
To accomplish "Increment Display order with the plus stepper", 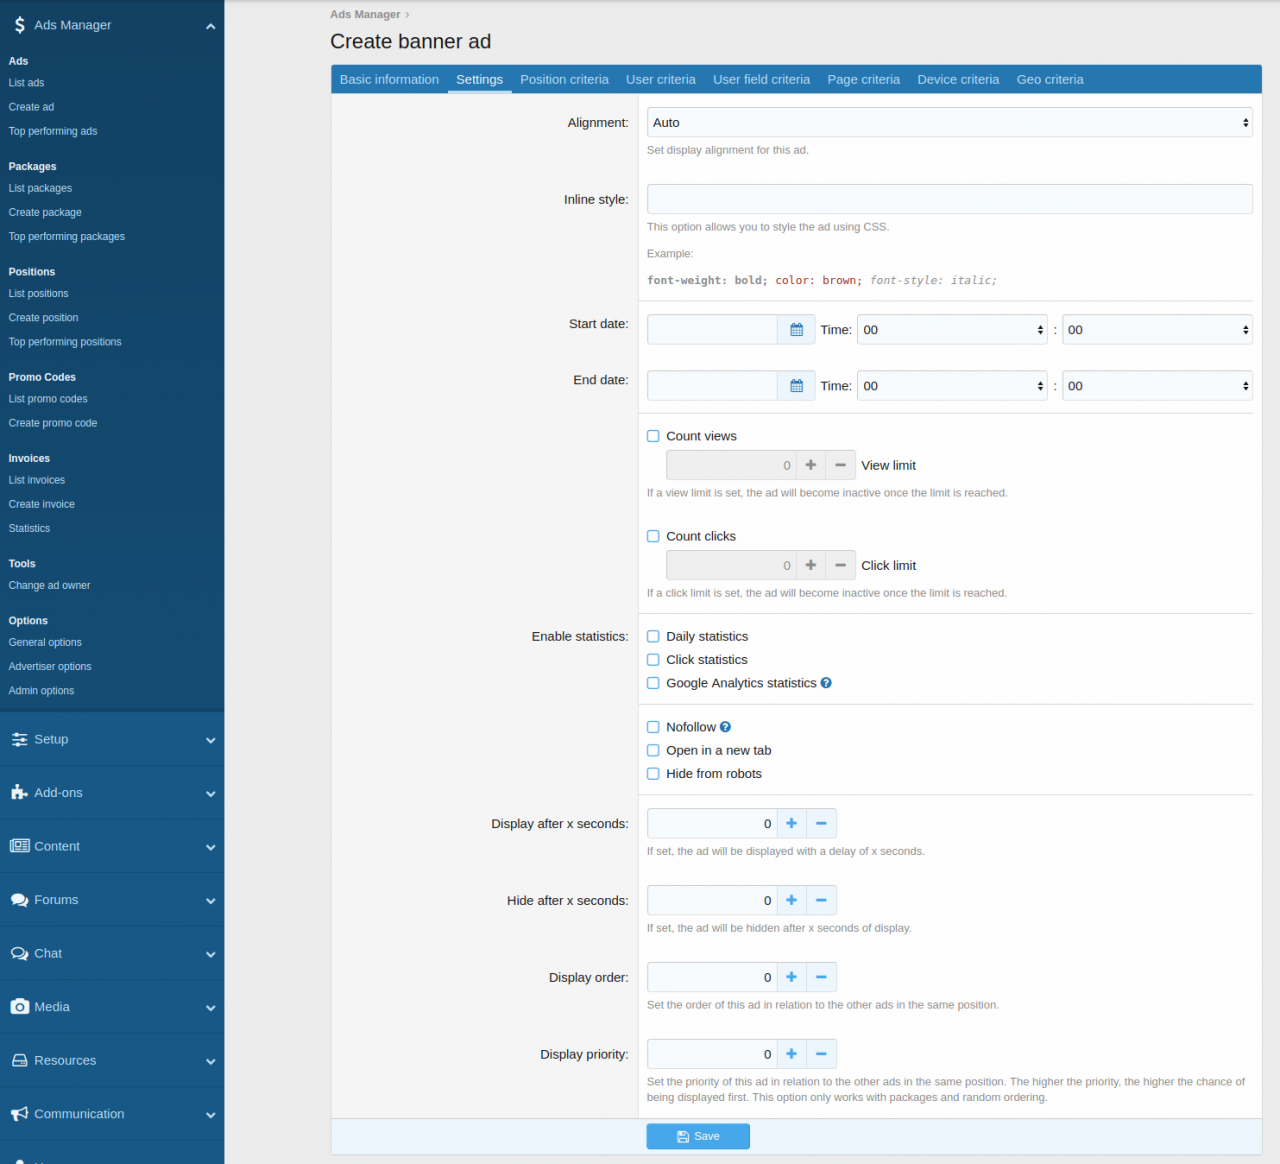I will tap(791, 977).
